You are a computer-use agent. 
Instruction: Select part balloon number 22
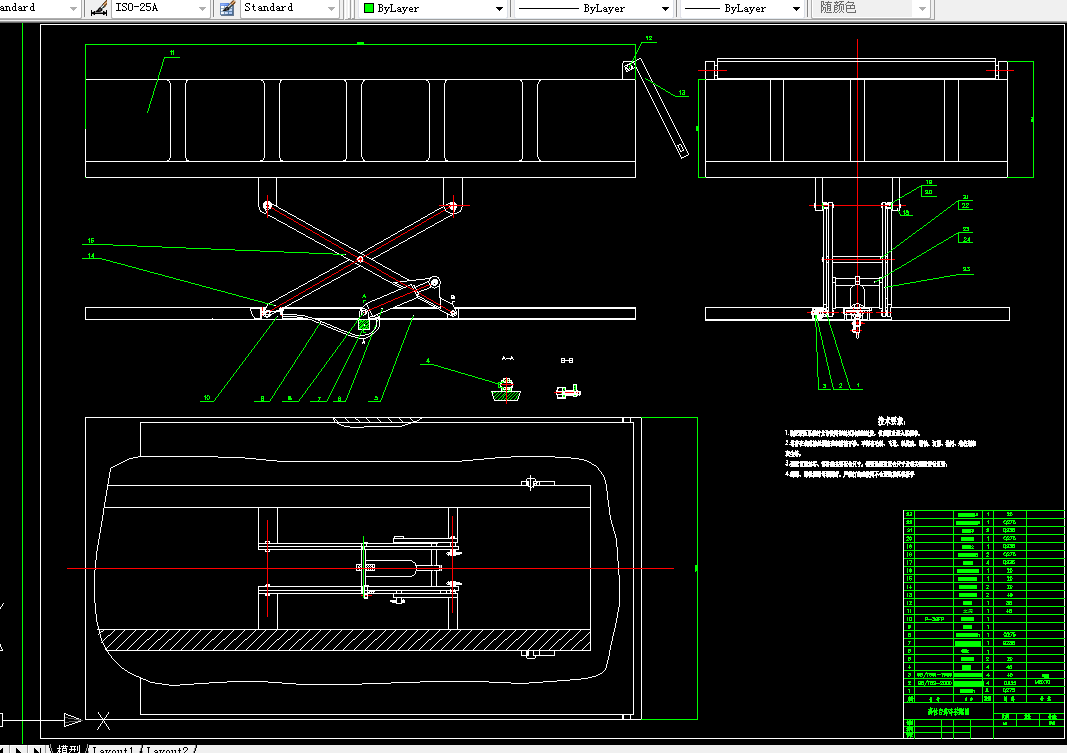click(966, 205)
